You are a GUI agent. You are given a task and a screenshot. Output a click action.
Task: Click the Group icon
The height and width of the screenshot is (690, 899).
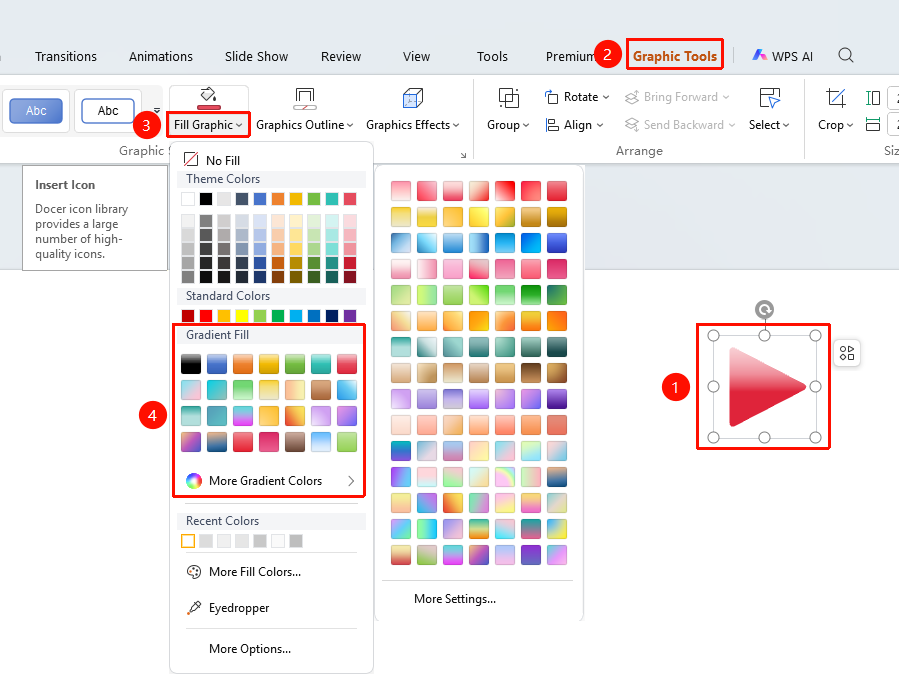tap(509, 98)
